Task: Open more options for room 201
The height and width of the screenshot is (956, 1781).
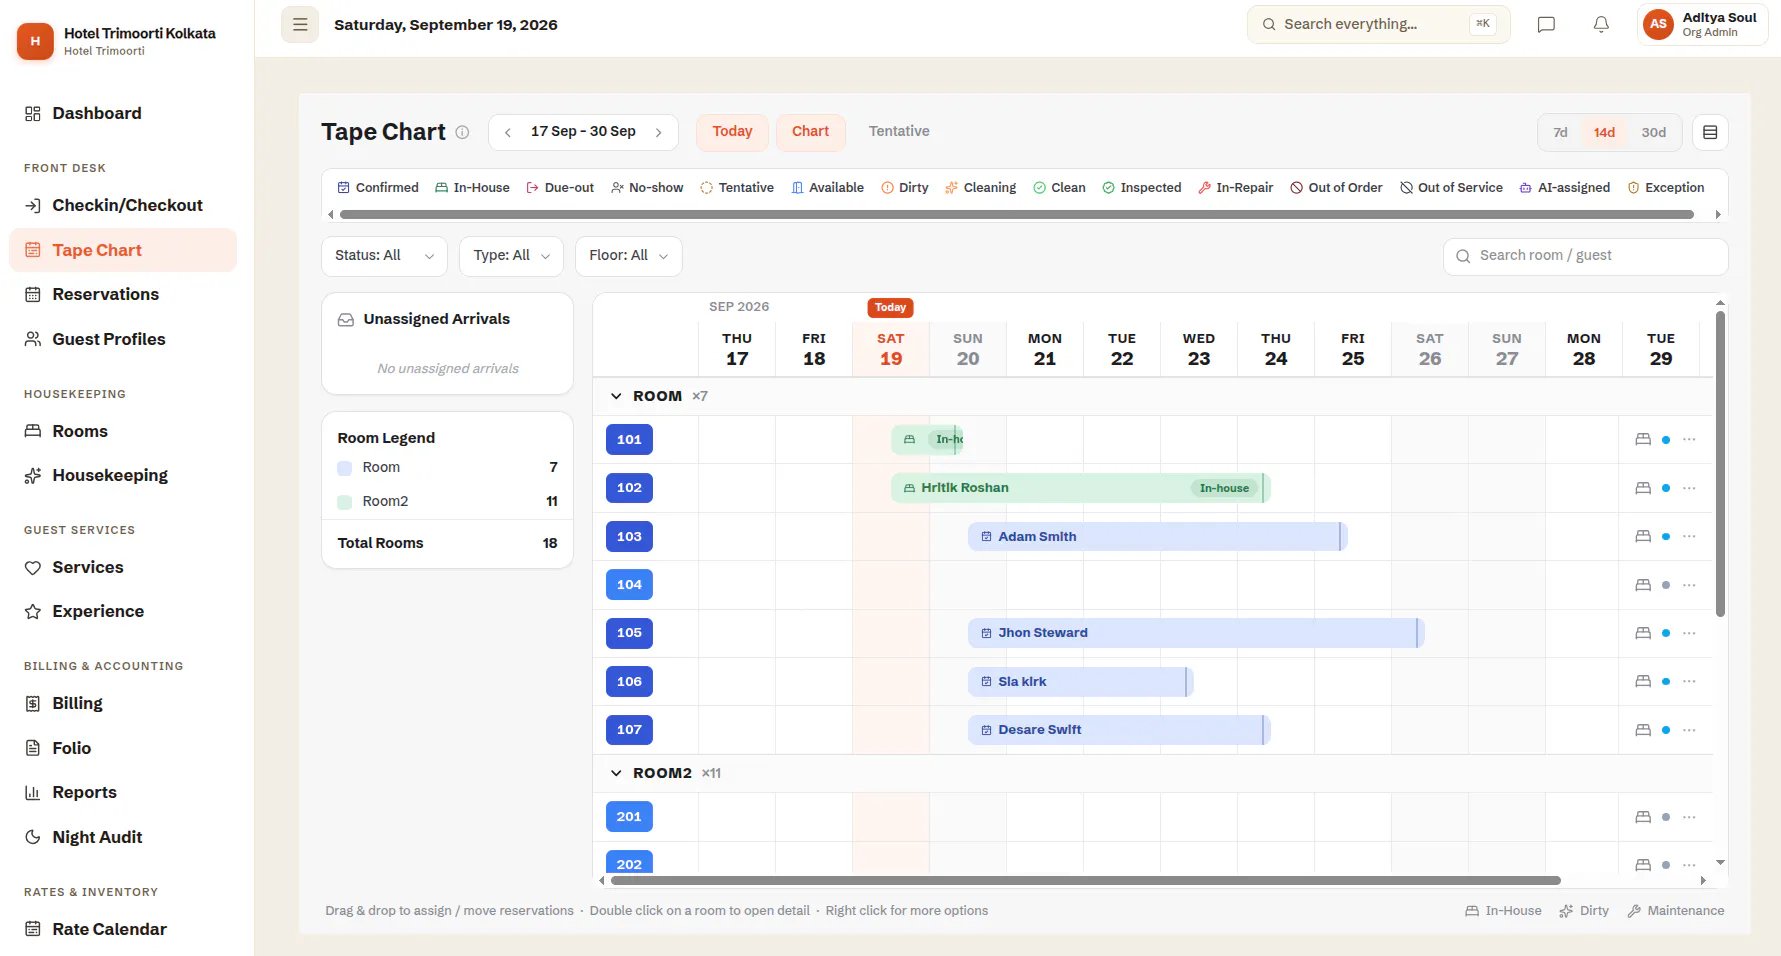Action: pyautogui.click(x=1689, y=817)
